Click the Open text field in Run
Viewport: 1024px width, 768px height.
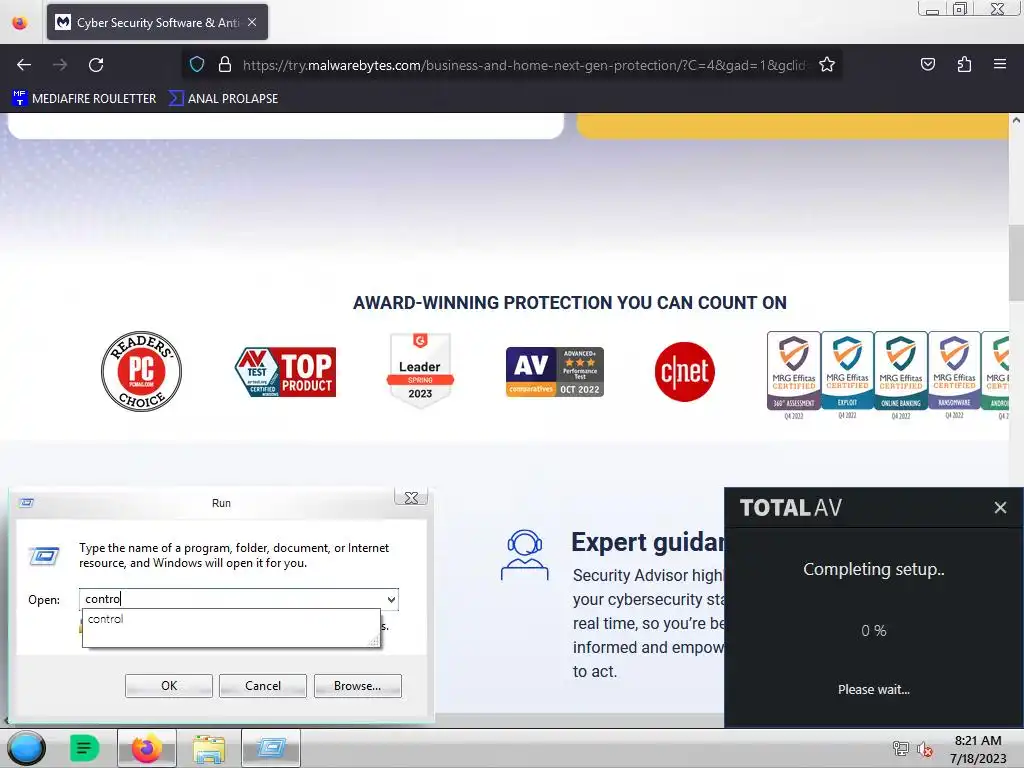pyautogui.click(x=232, y=599)
